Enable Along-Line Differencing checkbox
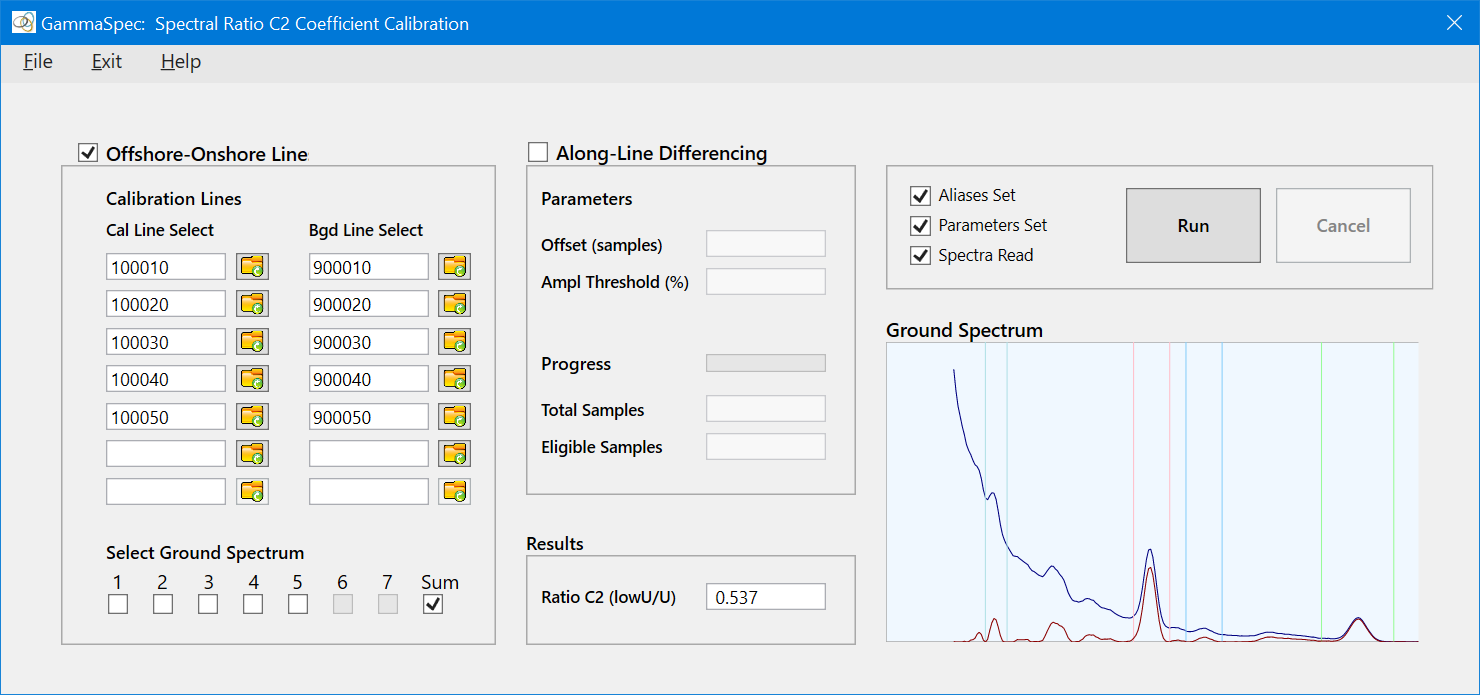Screen dimensions: 1480x695 pyautogui.click(x=539, y=153)
